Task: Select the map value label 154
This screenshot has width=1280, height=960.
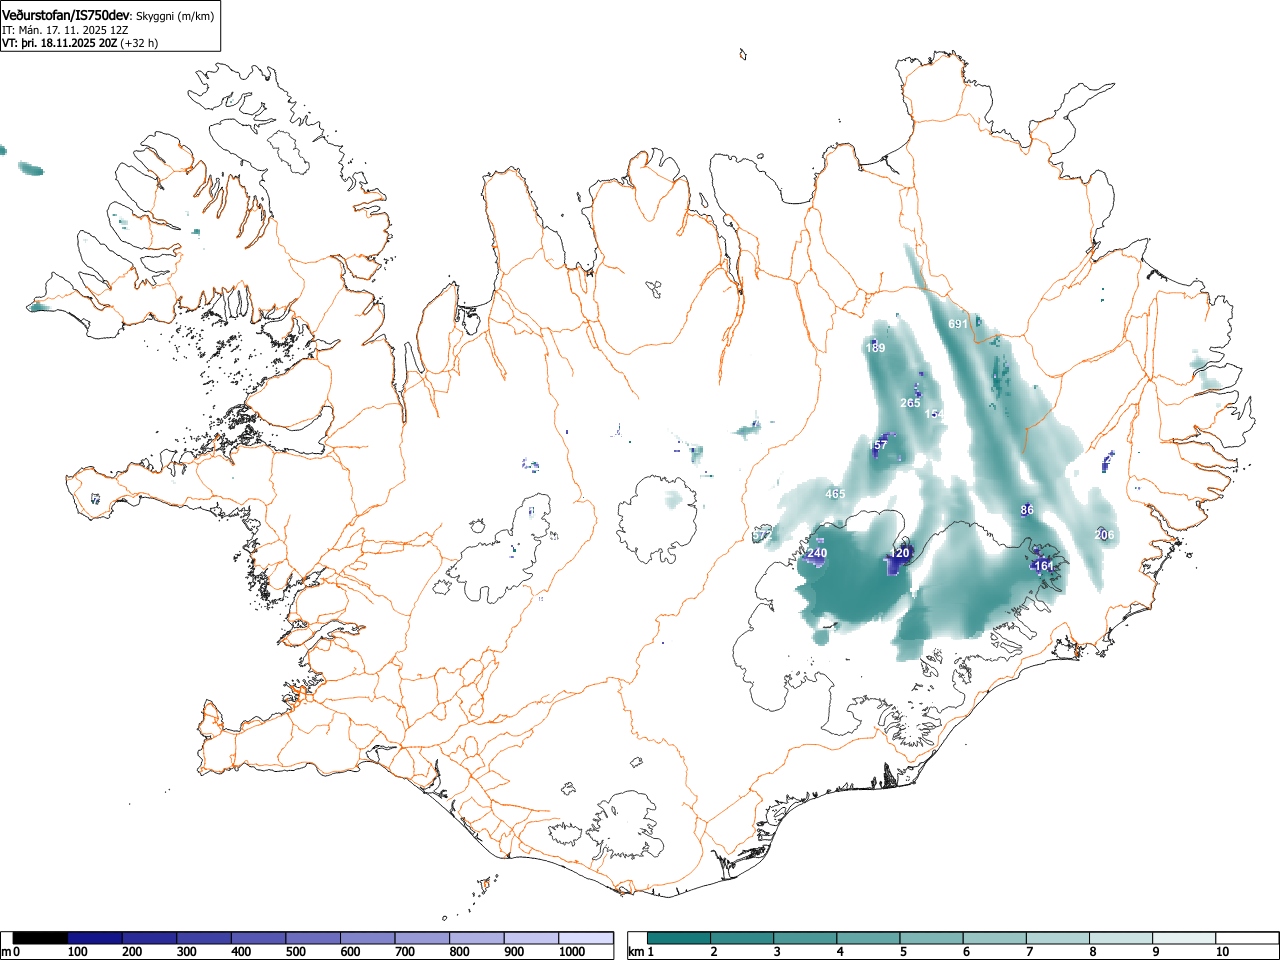Action: tap(934, 414)
